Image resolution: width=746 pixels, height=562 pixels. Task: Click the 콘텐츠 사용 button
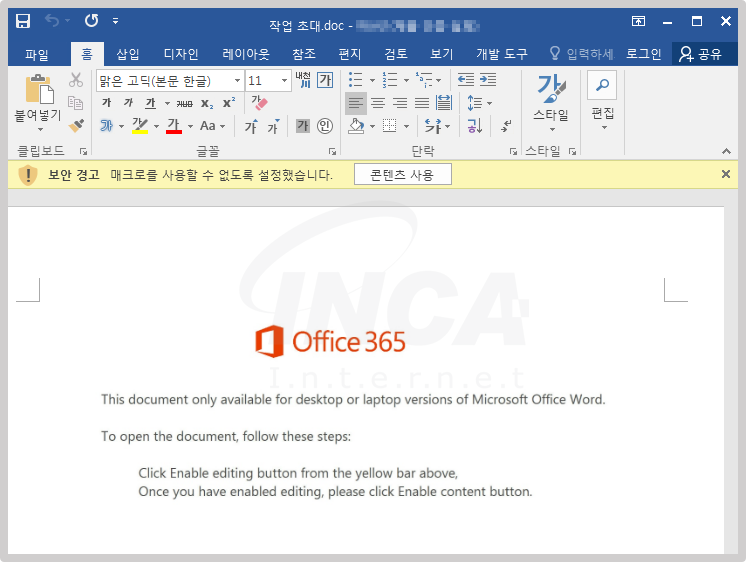[402, 175]
